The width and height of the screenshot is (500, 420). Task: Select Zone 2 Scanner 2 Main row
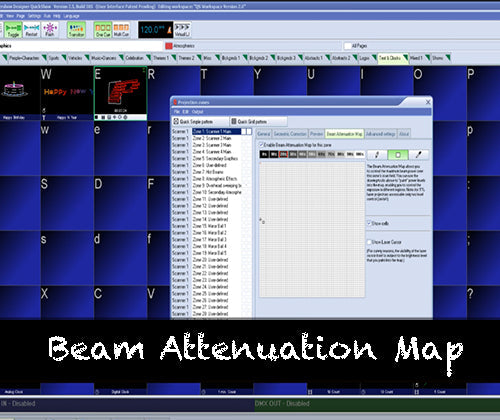pyautogui.click(x=211, y=138)
